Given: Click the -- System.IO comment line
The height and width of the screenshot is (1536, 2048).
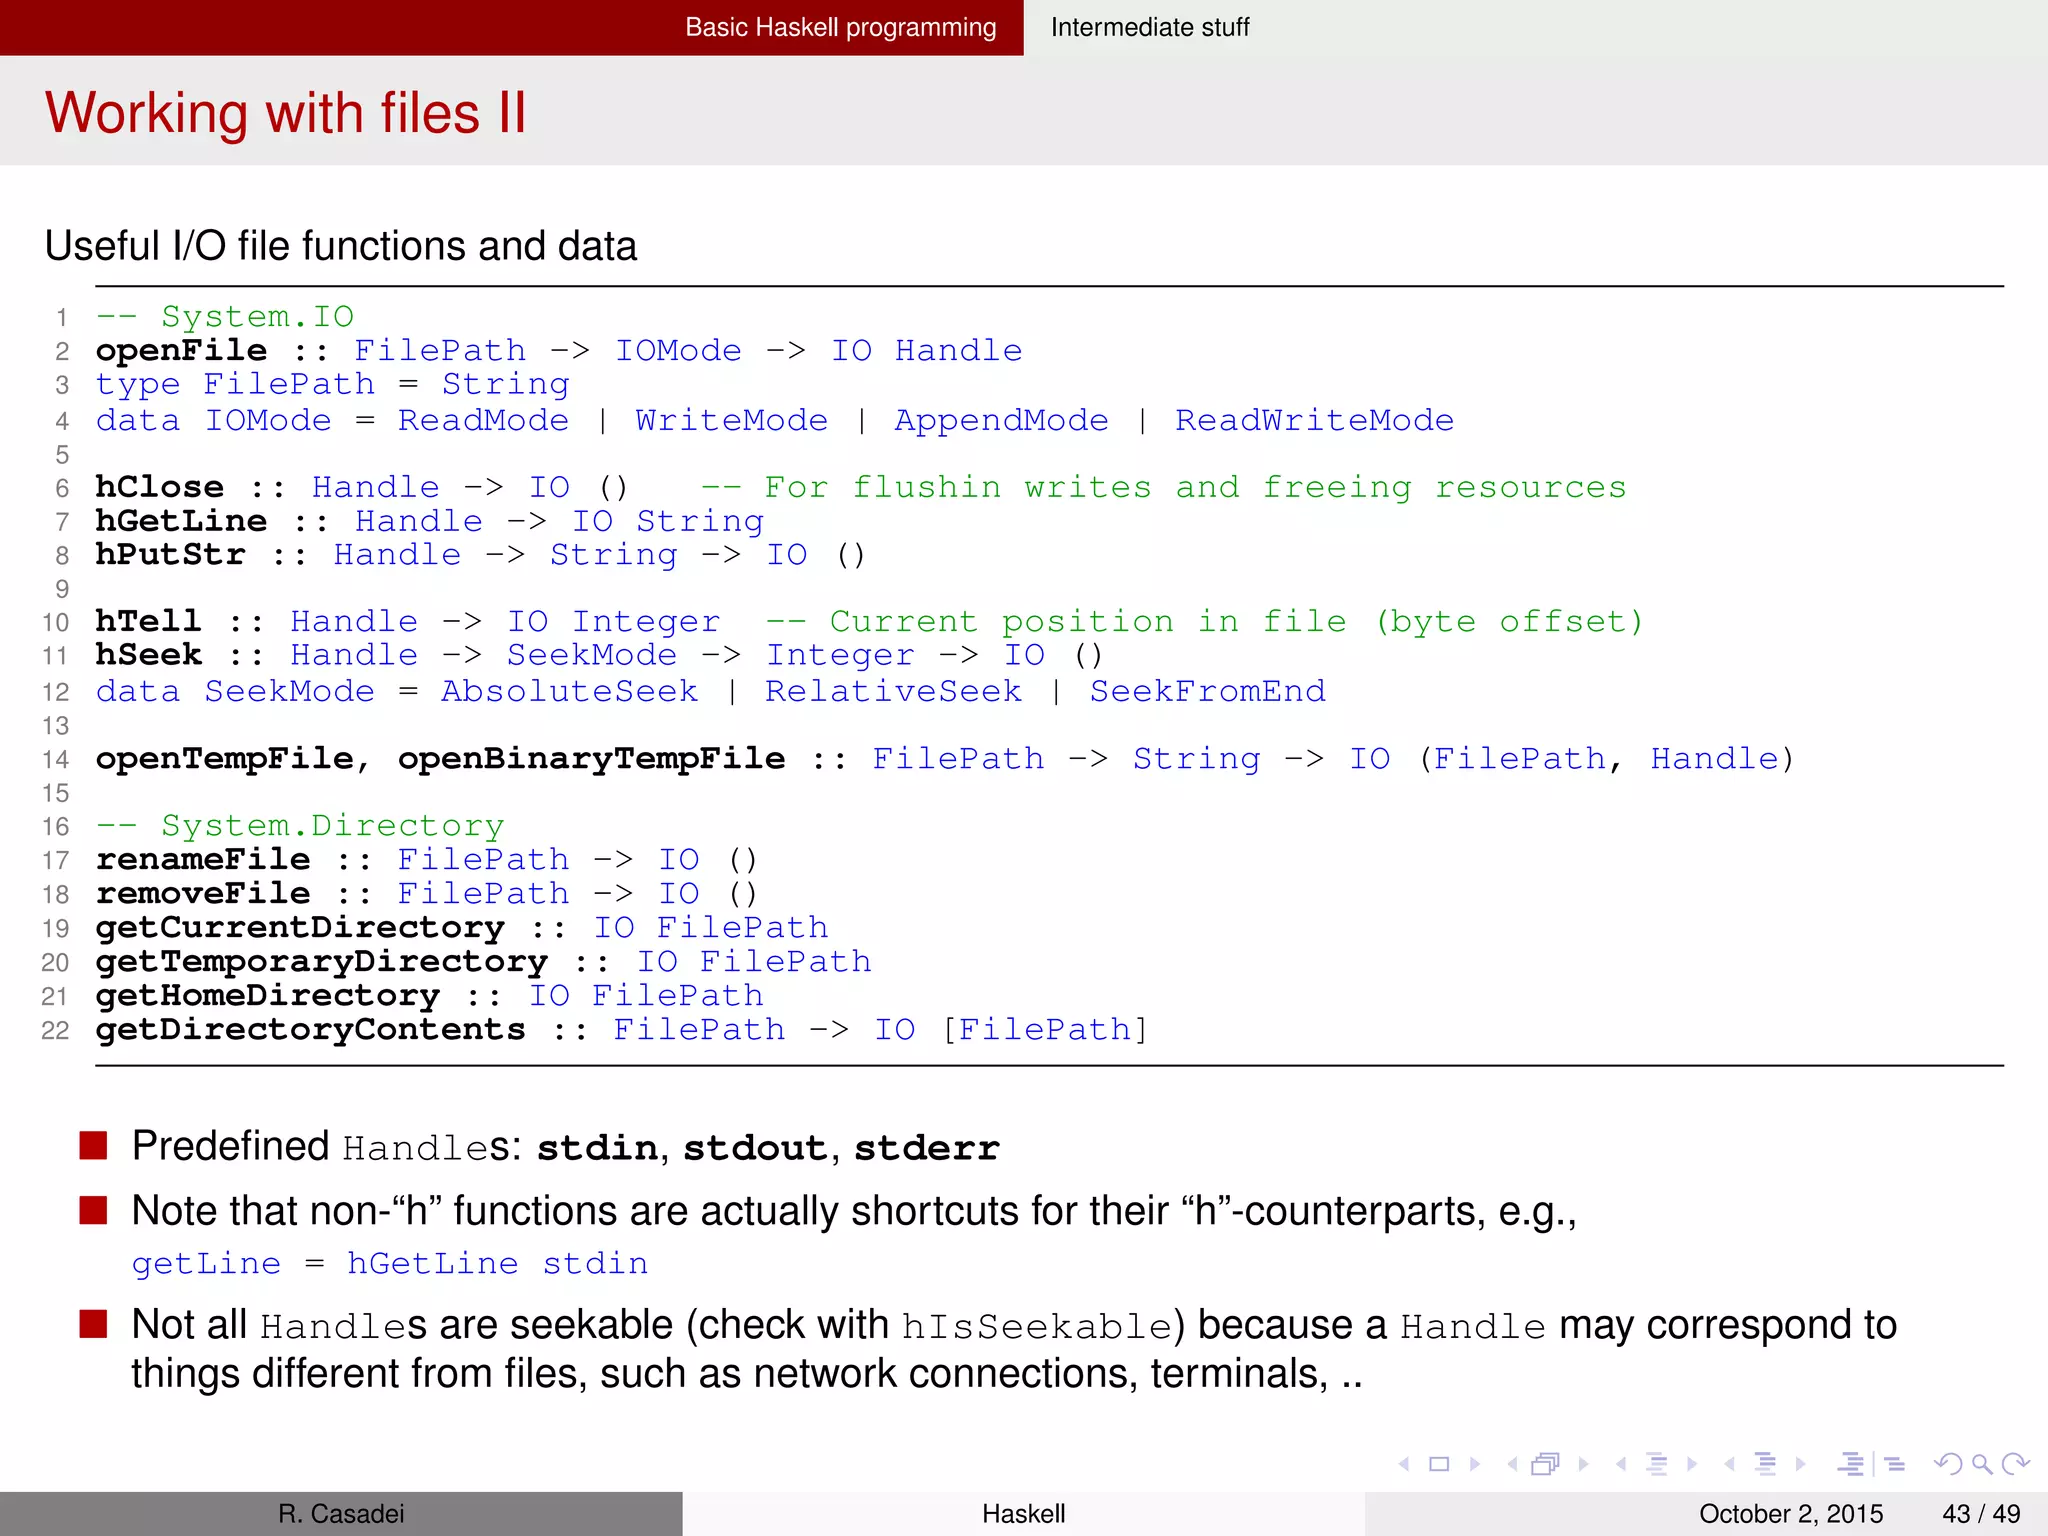Looking at the screenshot, I should [x=225, y=317].
